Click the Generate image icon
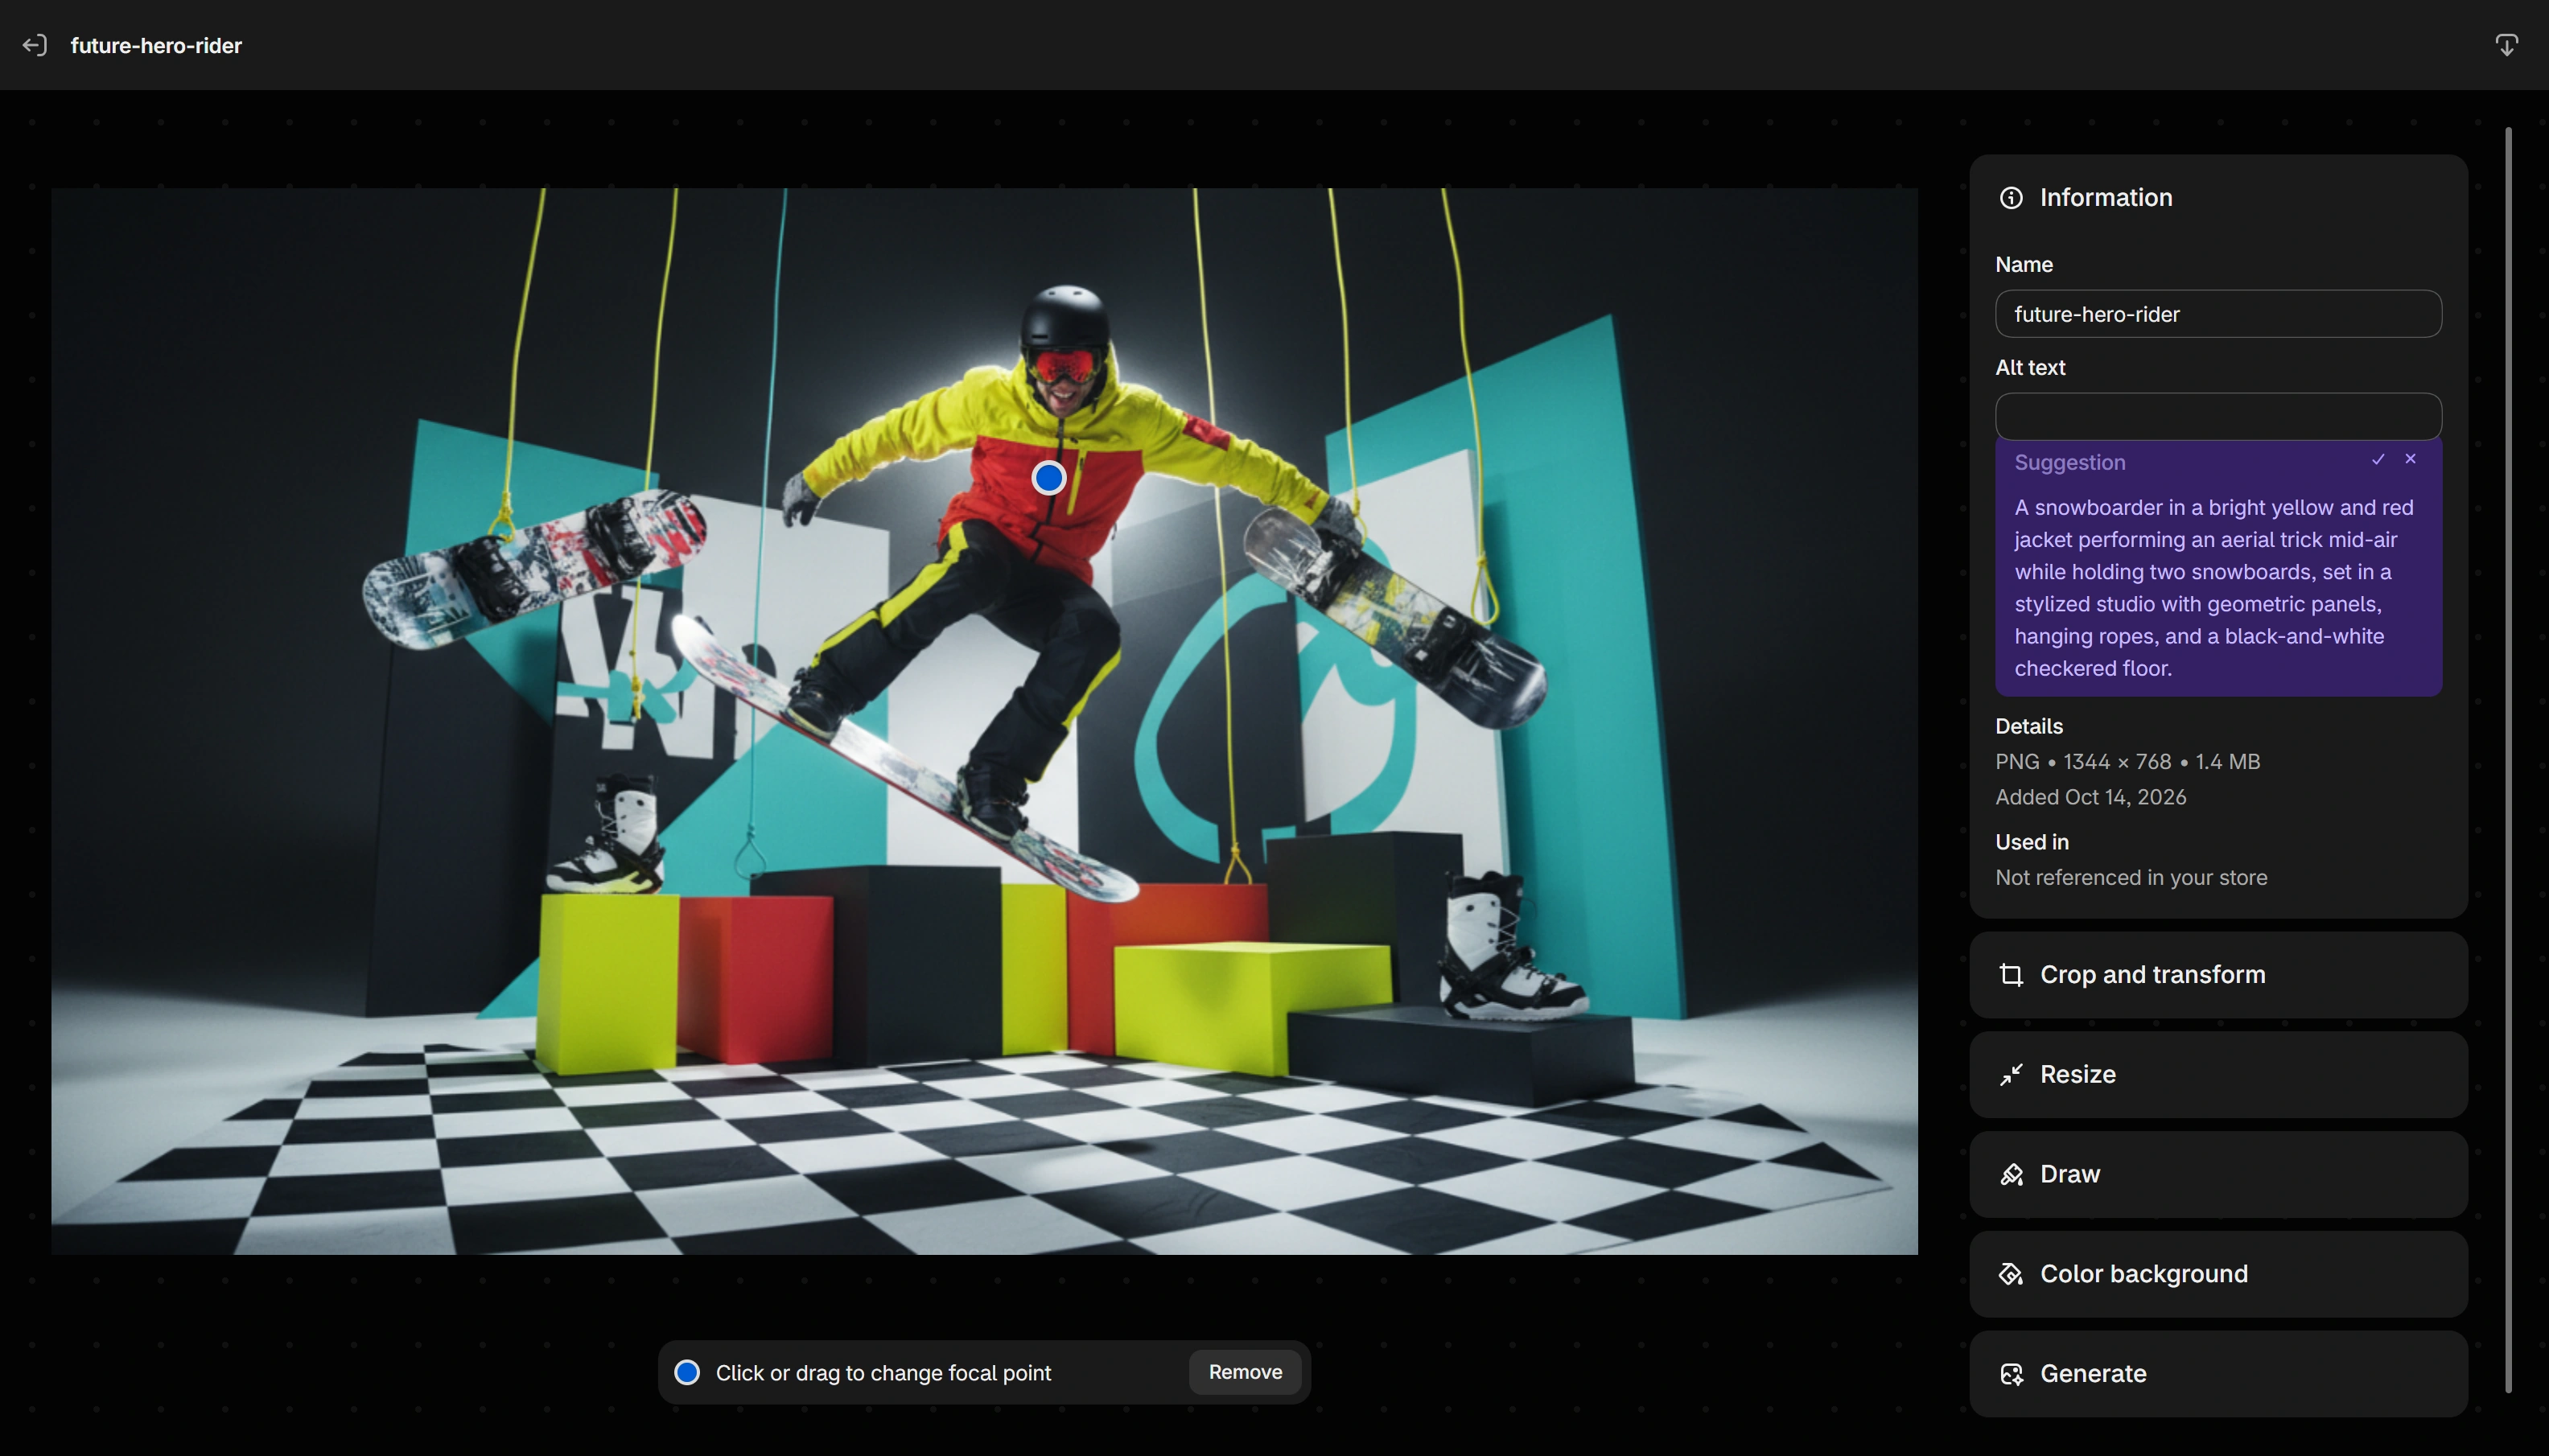 [x=2011, y=1374]
